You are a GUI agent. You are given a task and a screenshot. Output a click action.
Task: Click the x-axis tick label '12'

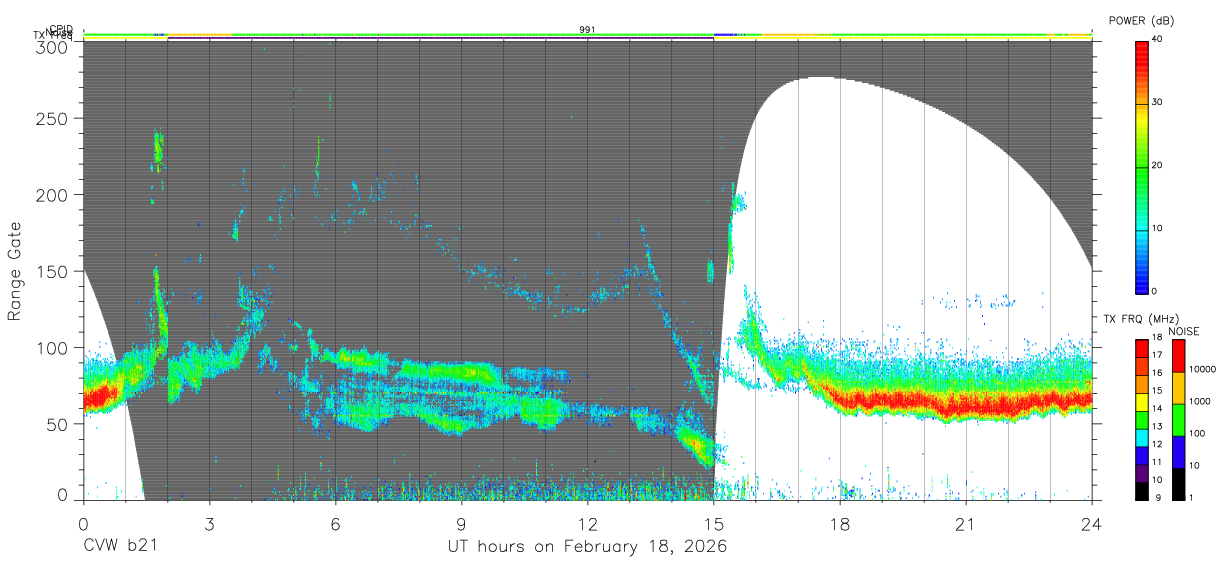[x=587, y=524]
